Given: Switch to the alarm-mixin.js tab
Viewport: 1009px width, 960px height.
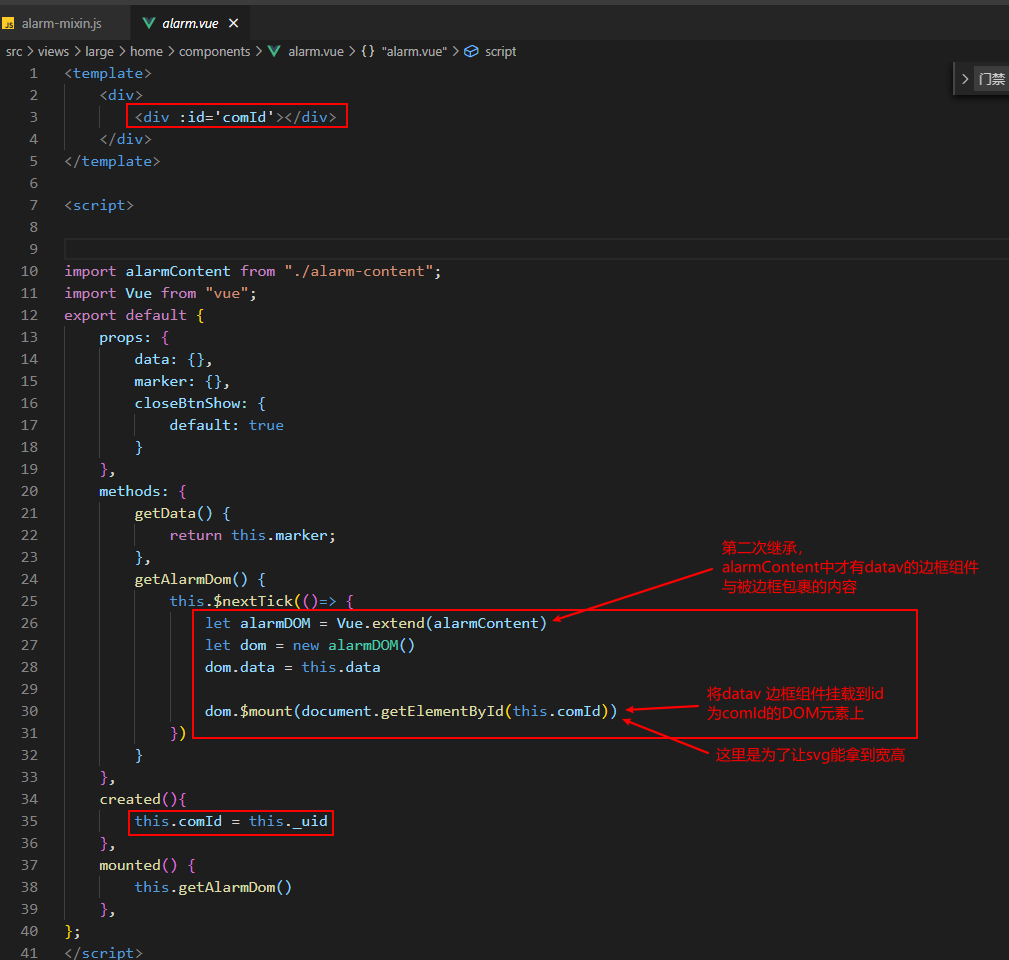Looking at the screenshot, I should [62, 23].
